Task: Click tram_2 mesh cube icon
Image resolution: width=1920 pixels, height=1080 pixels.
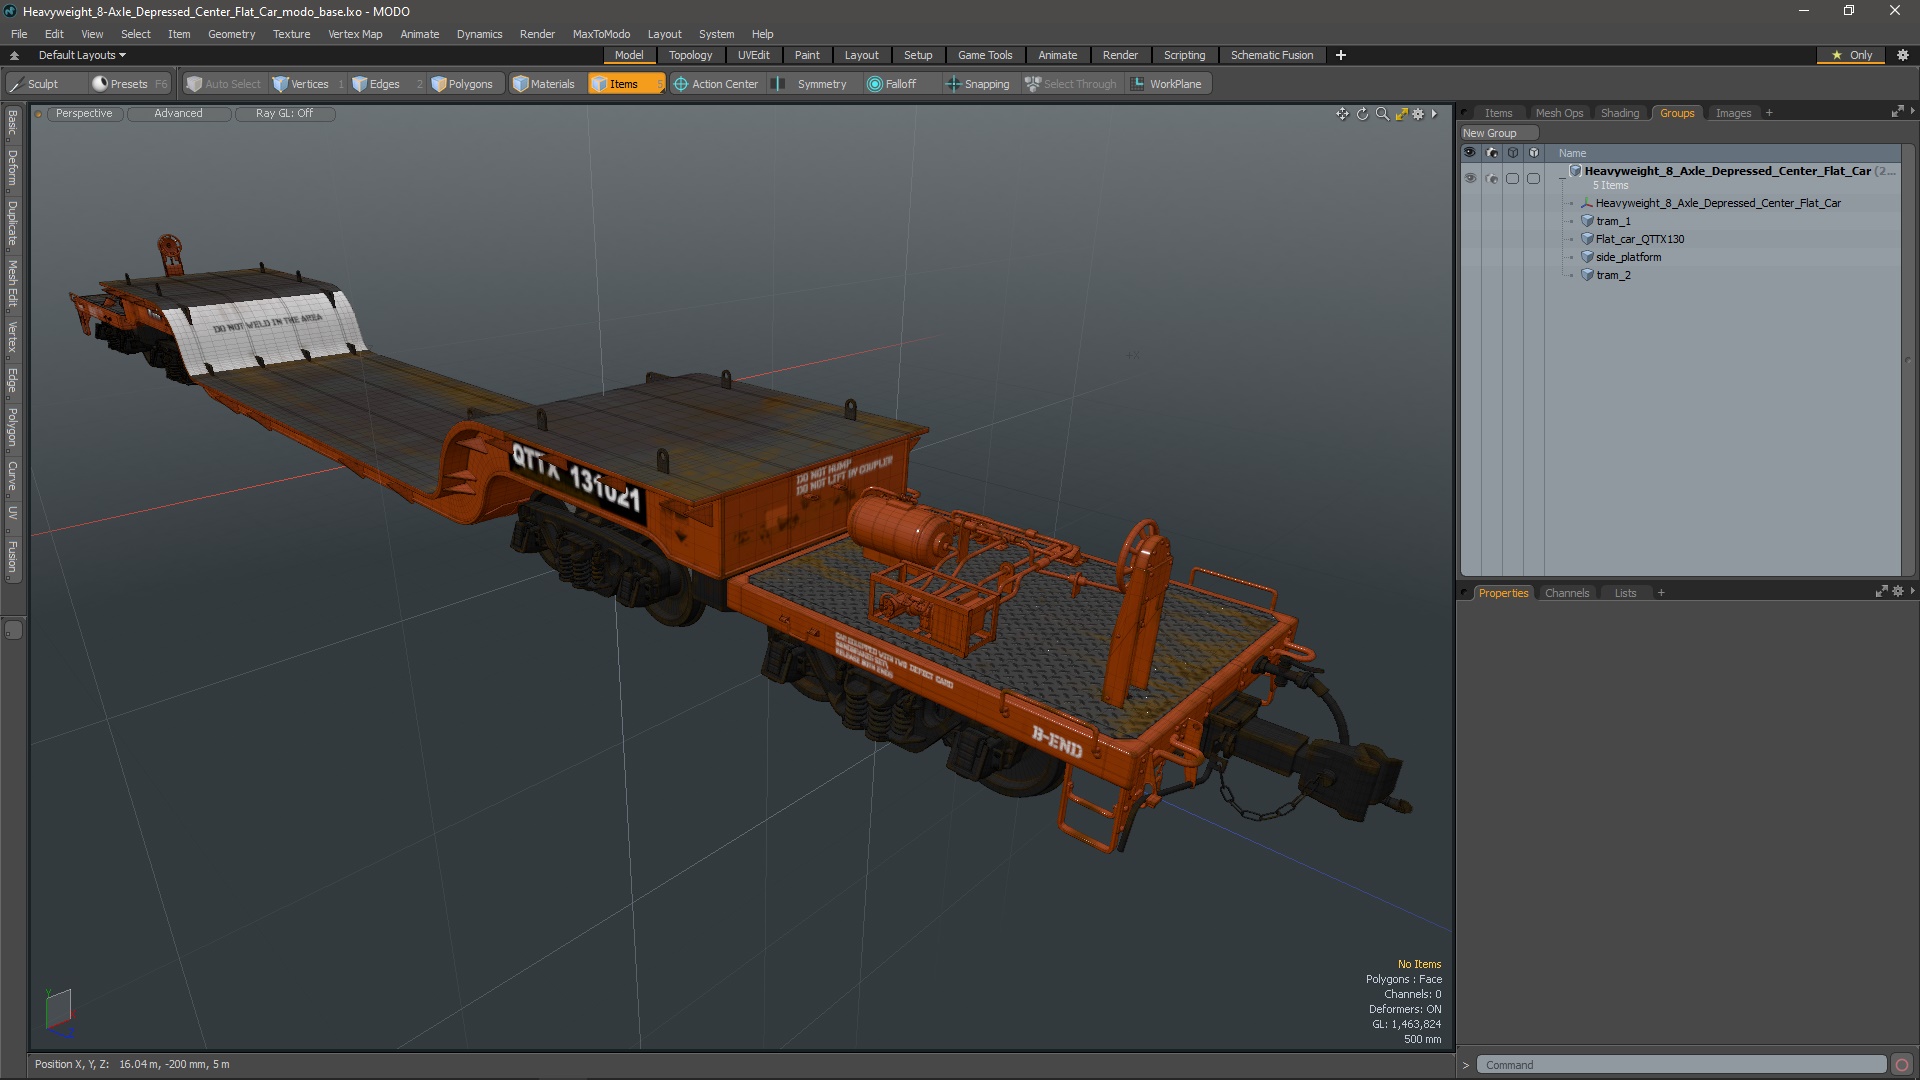Action: (1587, 275)
